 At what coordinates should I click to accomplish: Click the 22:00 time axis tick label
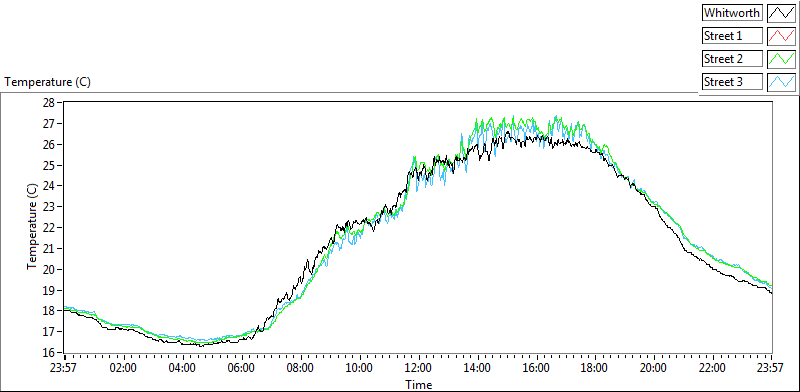(713, 368)
